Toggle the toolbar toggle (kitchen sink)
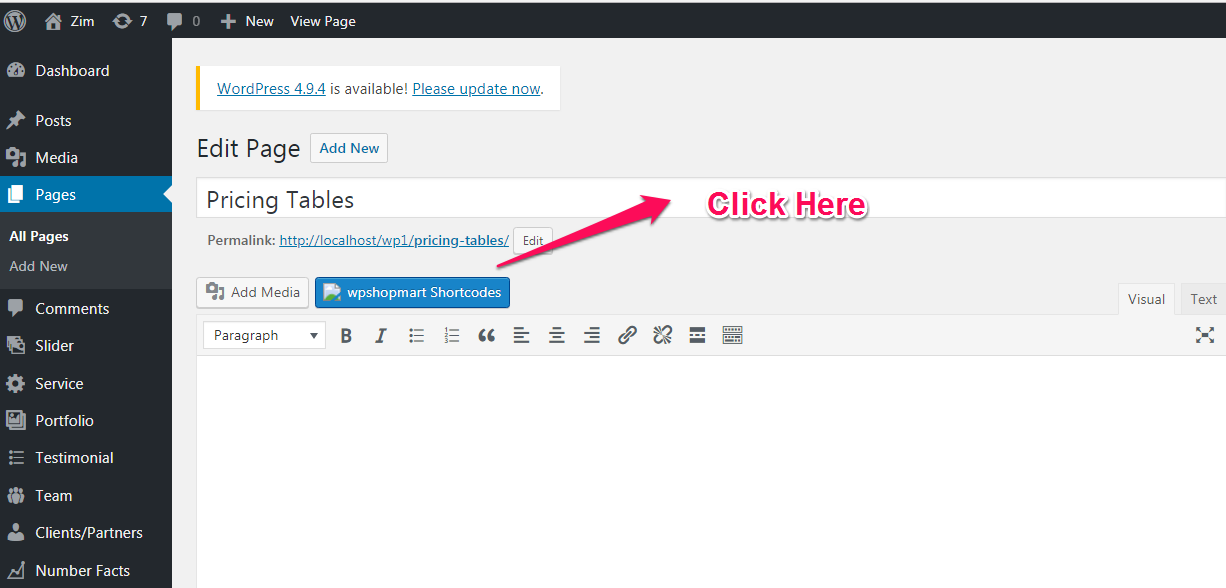The width and height of the screenshot is (1226, 588). click(732, 336)
